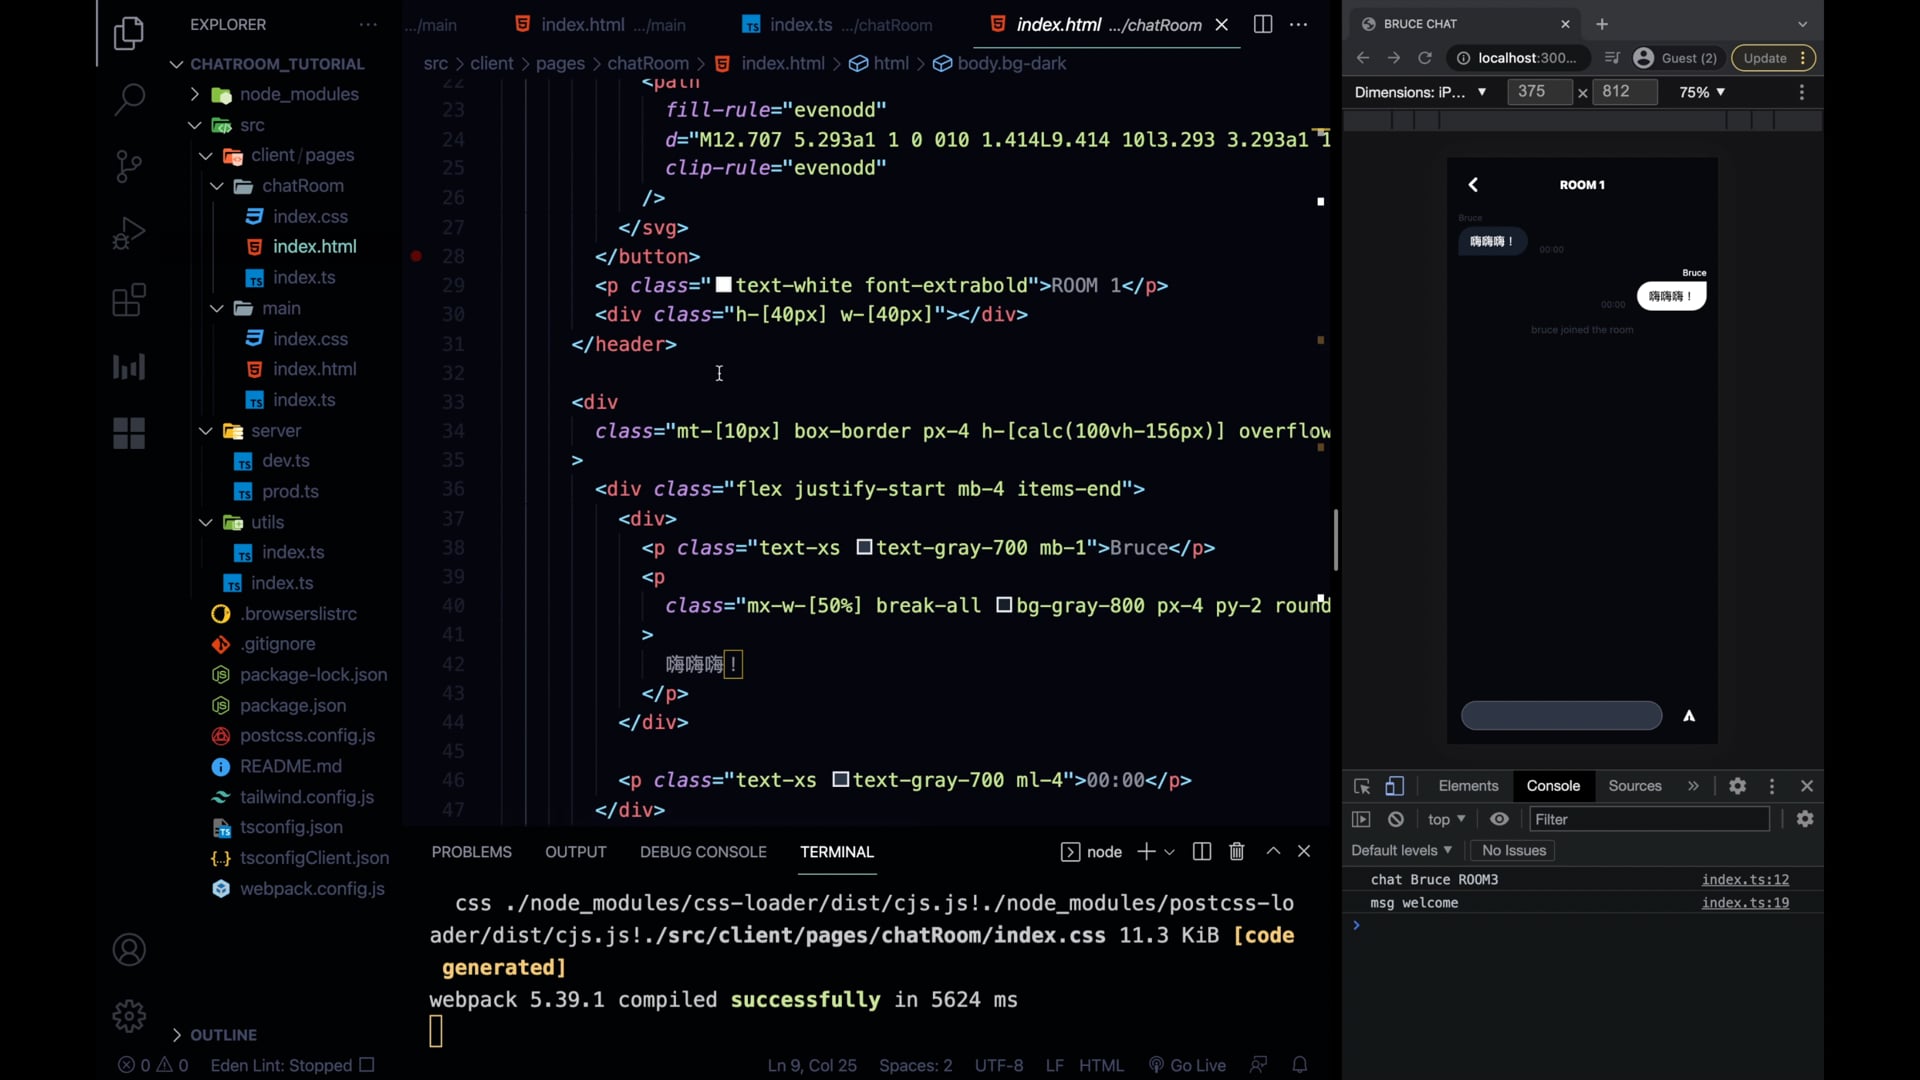1920x1080 pixels.
Task: Click the device toolbar toggle icon
Action: point(1394,786)
